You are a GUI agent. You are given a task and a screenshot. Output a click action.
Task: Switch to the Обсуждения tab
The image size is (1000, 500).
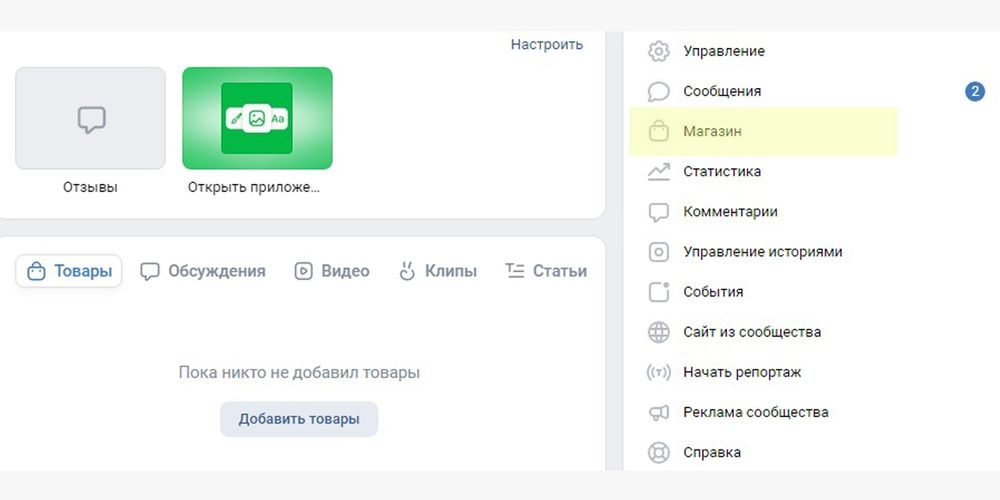click(x=203, y=271)
